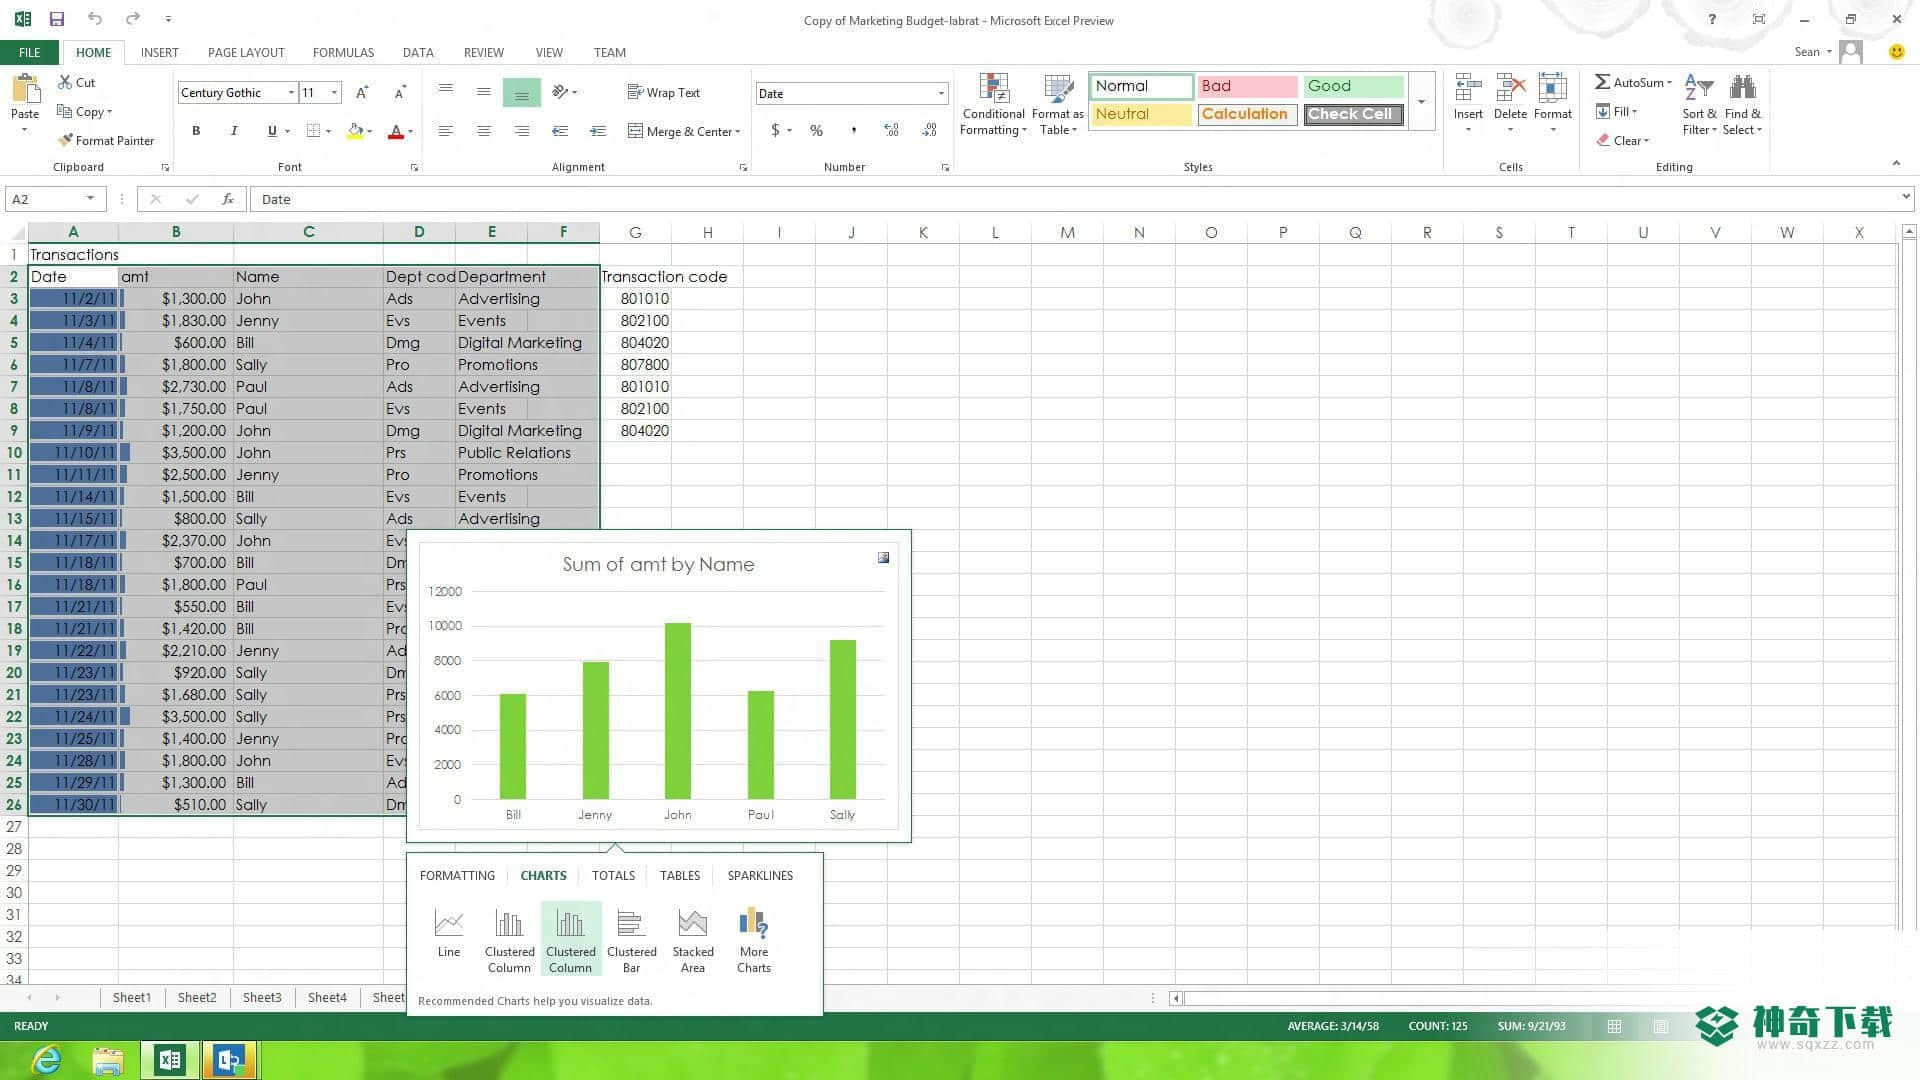
Task: Open the Insert Function fx button
Action: (x=228, y=199)
